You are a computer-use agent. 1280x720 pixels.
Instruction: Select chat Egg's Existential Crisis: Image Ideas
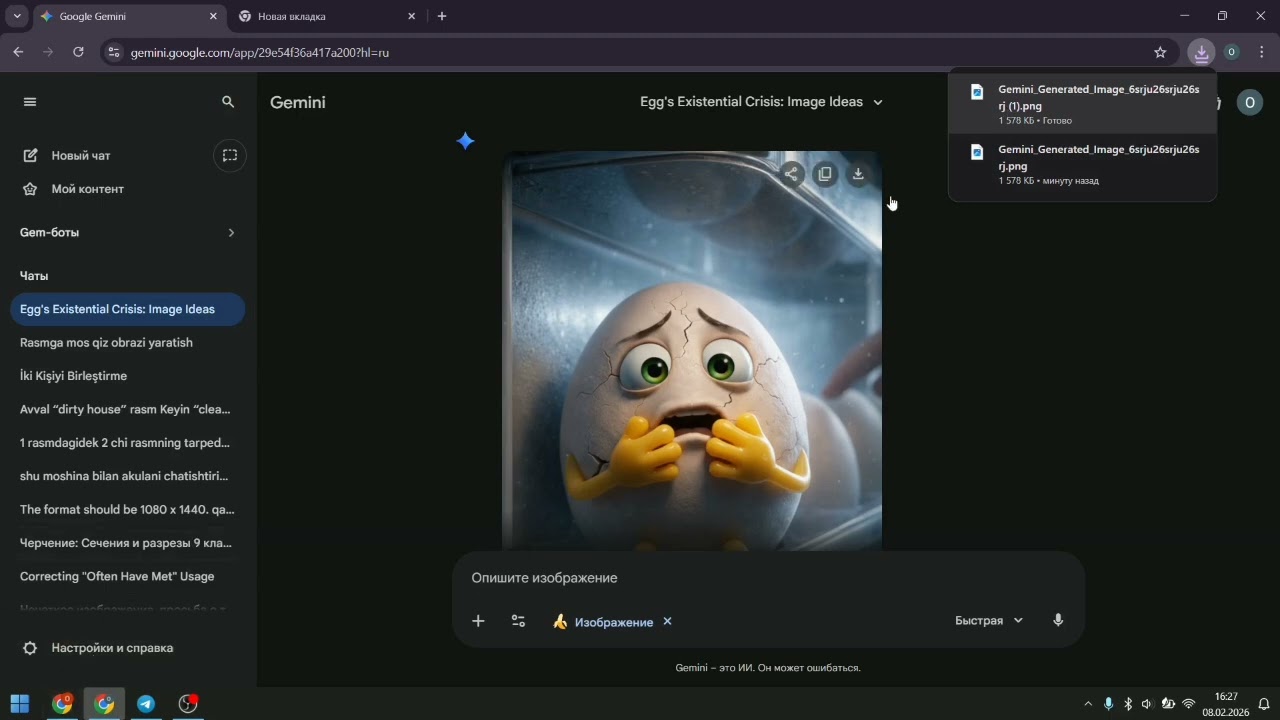click(x=128, y=309)
